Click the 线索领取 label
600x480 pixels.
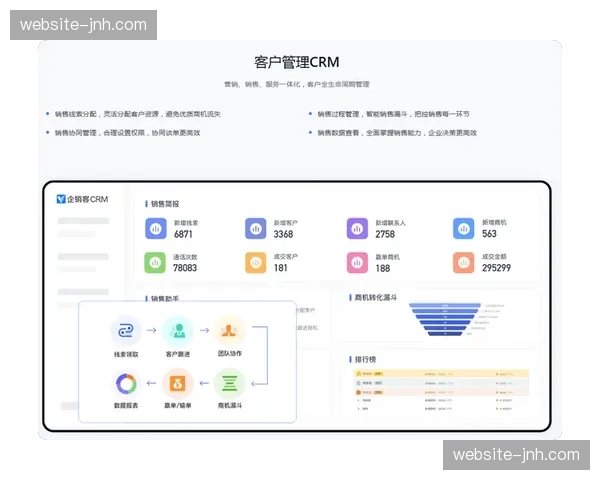126,354
